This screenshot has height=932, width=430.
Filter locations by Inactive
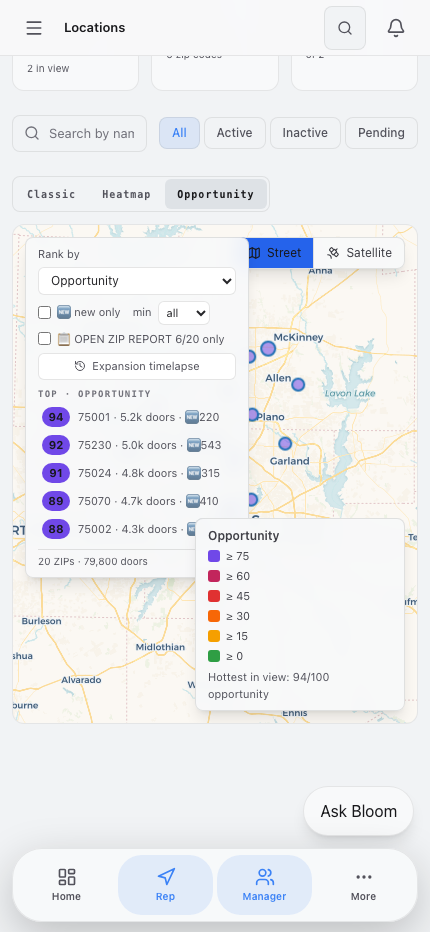305,133
